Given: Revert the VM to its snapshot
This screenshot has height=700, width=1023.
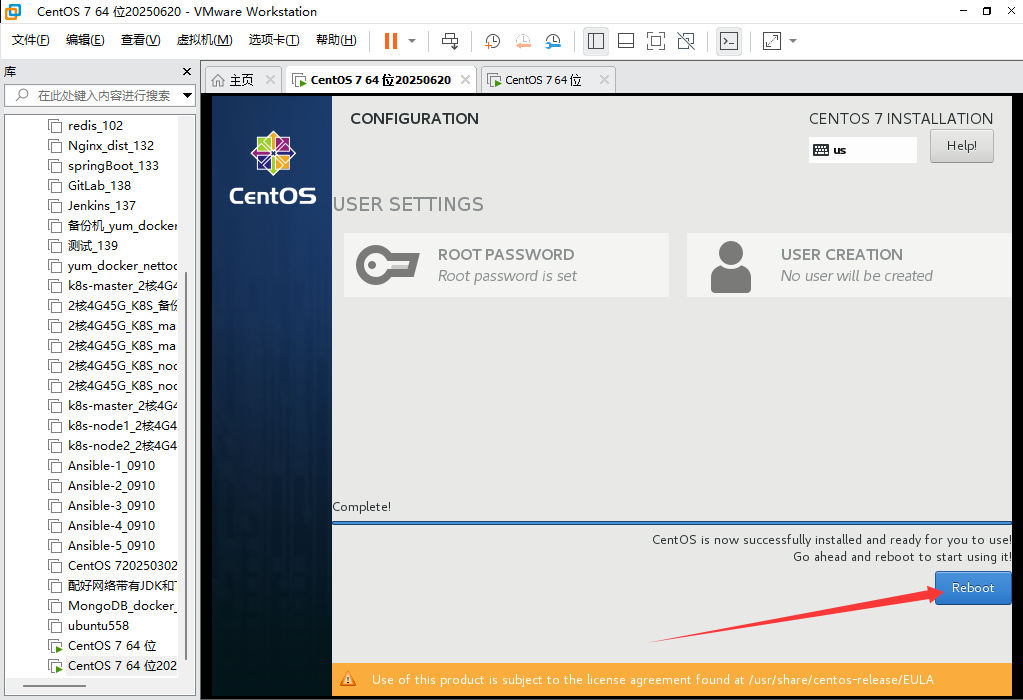Looking at the screenshot, I should 522,41.
